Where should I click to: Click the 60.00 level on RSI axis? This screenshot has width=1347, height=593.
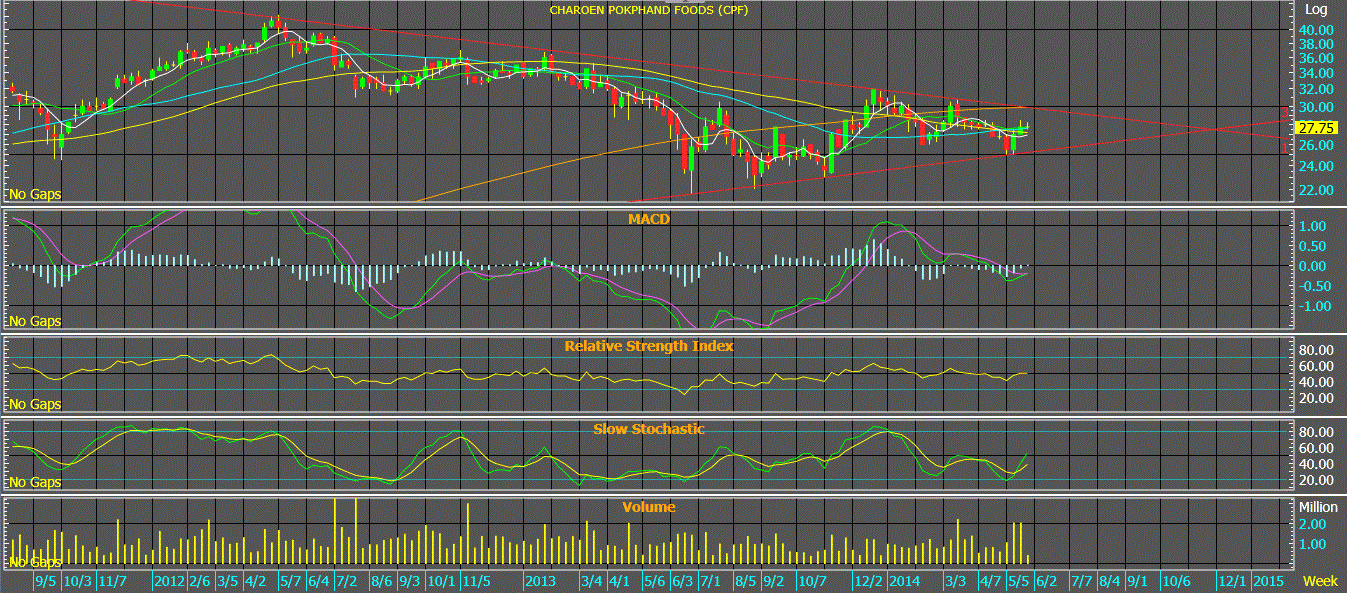(1315, 366)
